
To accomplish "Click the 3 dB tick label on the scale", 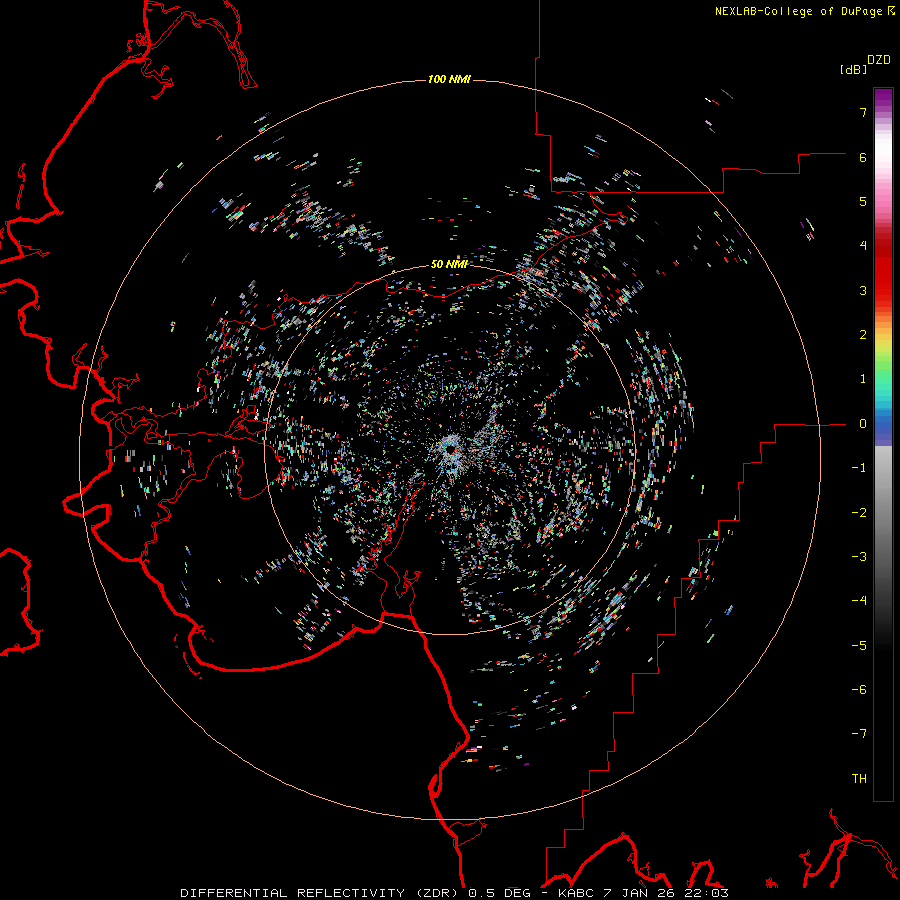I will pos(863,290).
